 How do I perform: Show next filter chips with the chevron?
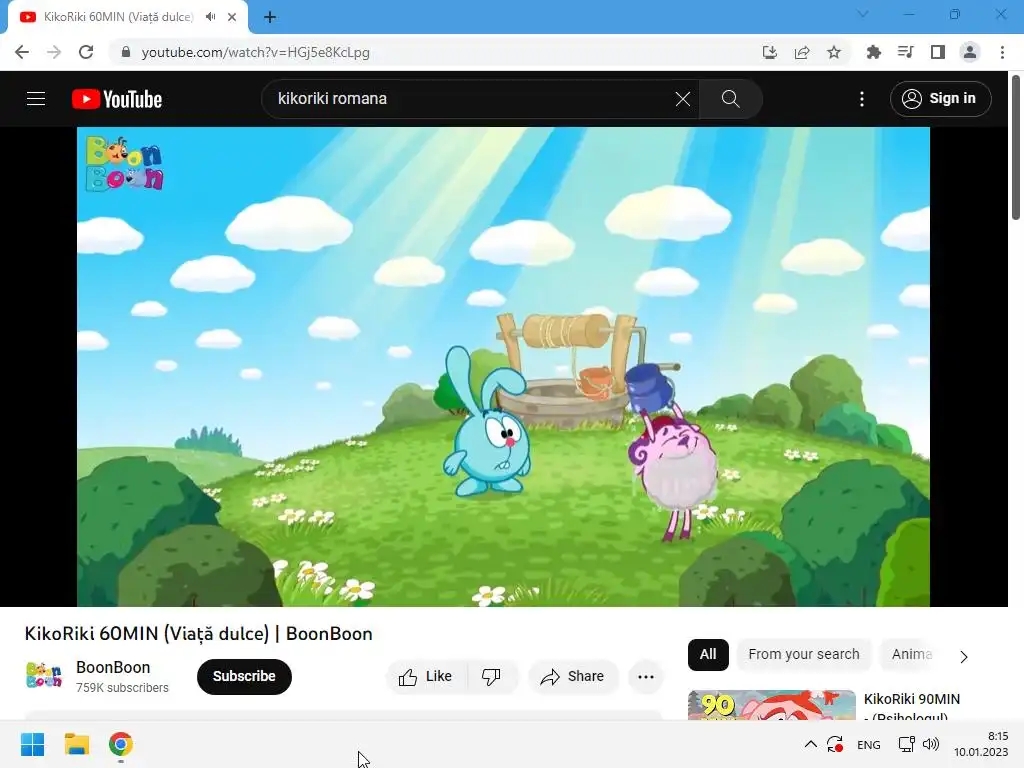[x=964, y=656]
